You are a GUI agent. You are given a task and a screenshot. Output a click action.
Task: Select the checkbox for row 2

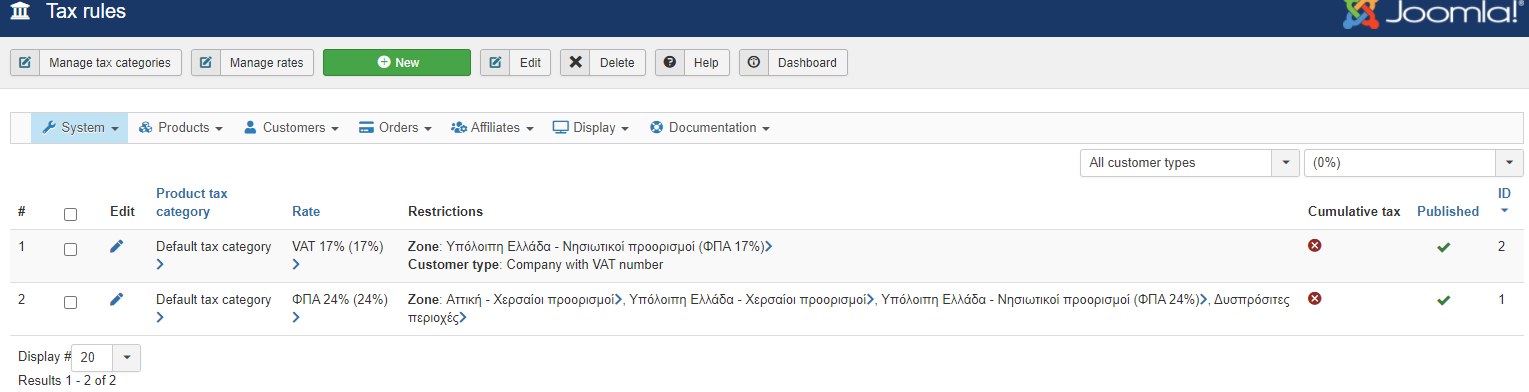[x=70, y=302]
